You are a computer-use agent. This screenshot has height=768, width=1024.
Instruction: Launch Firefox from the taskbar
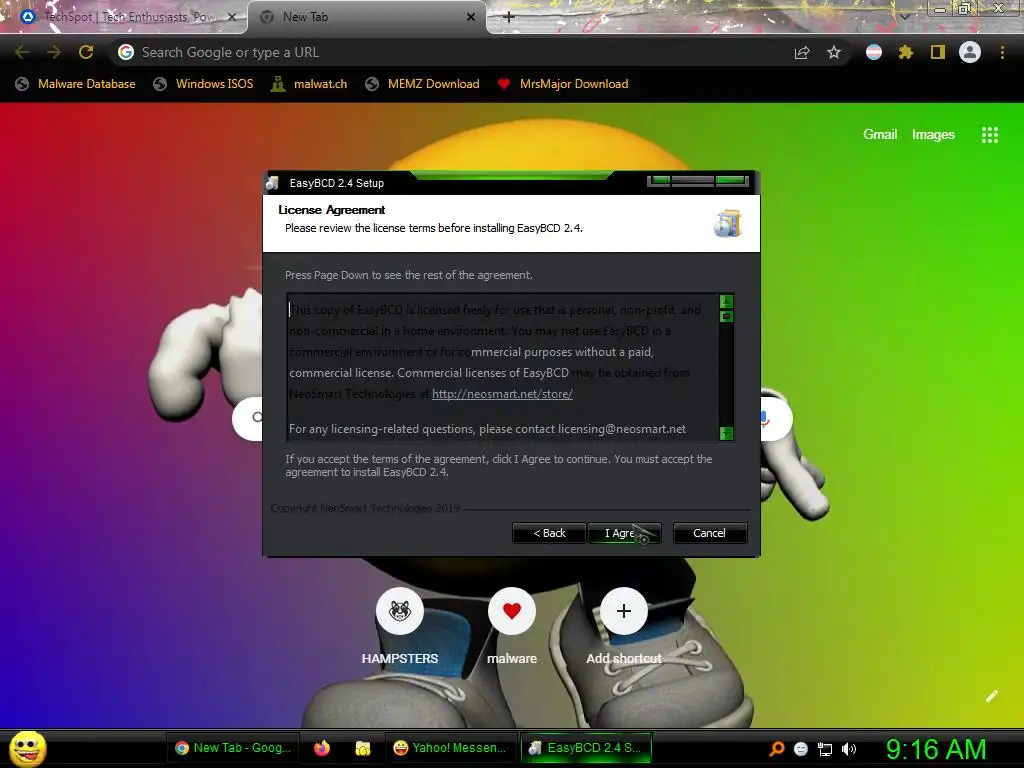tap(322, 748)
